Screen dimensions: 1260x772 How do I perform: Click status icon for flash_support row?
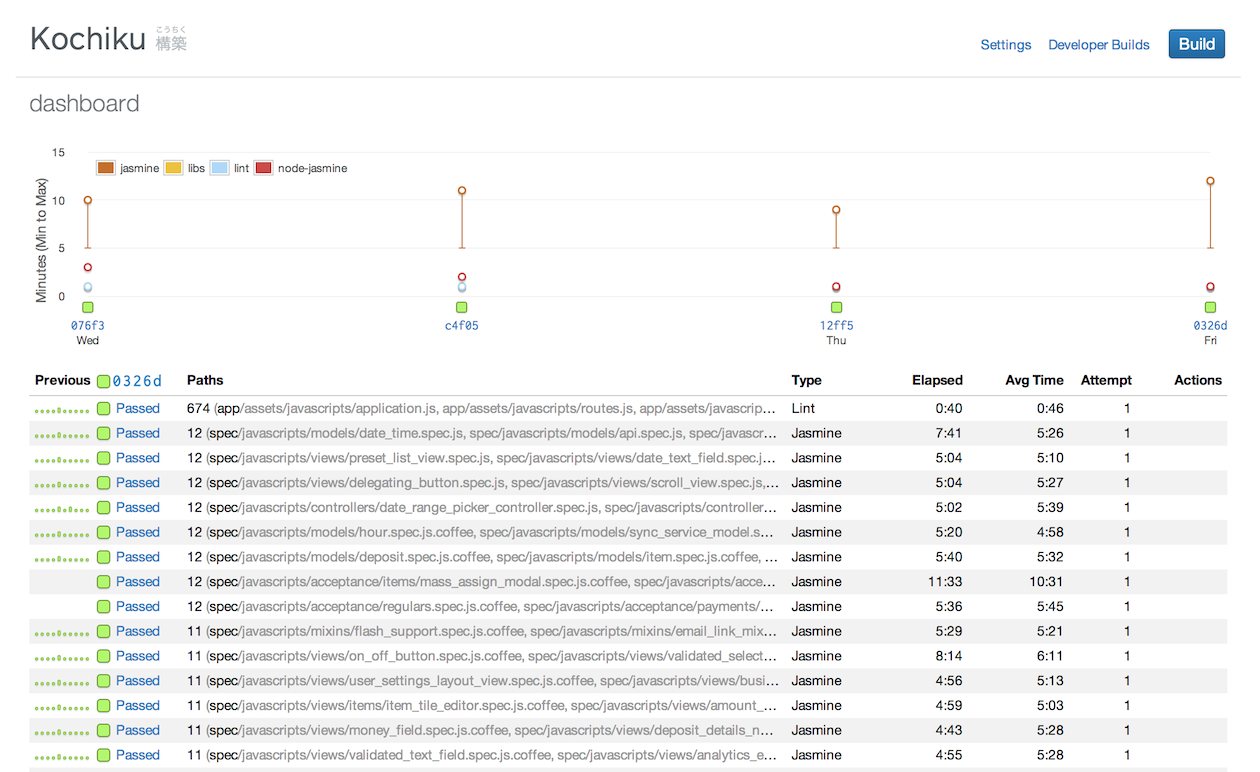[x=103, y=631]
